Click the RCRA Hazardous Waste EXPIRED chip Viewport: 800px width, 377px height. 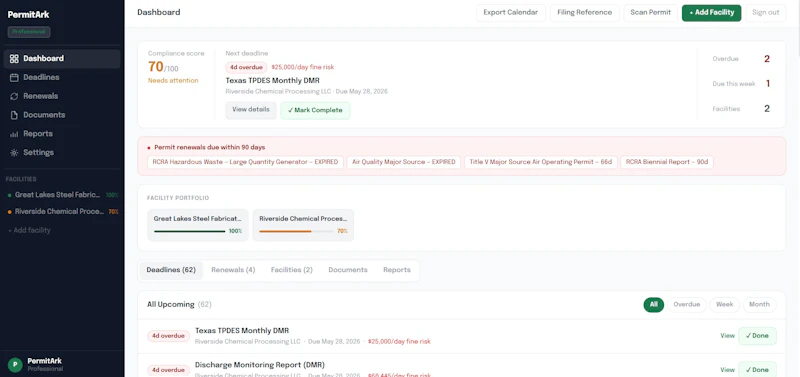245,162
